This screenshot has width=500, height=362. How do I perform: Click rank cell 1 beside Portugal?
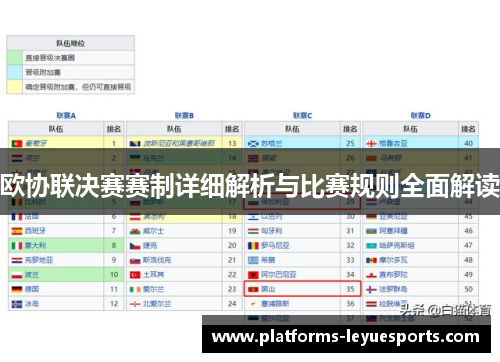pos(114,144)
